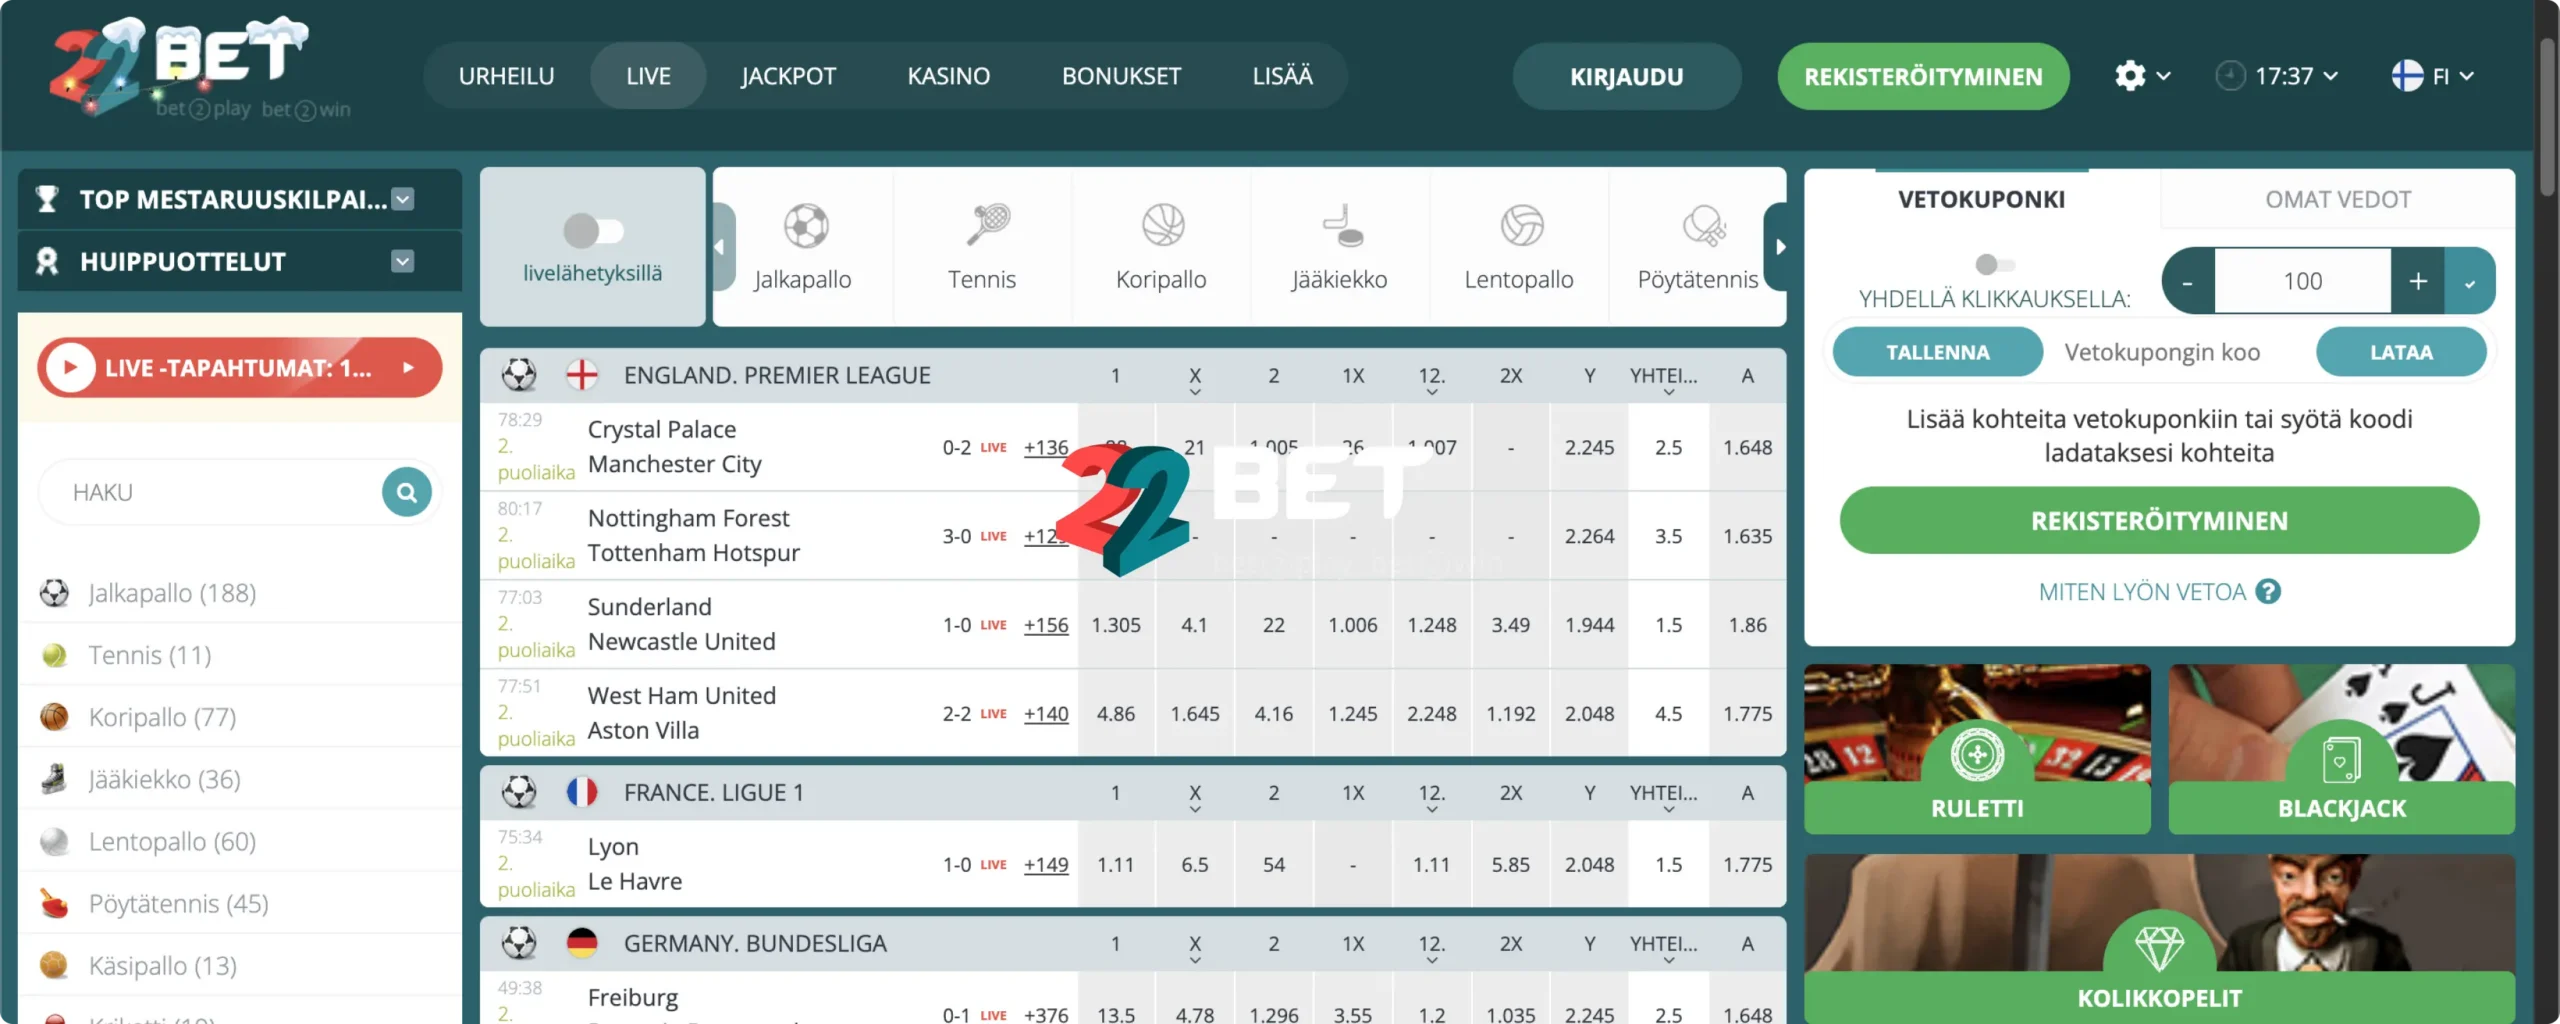Click the football icon beside Ligue 1

[x=519, y=792]
